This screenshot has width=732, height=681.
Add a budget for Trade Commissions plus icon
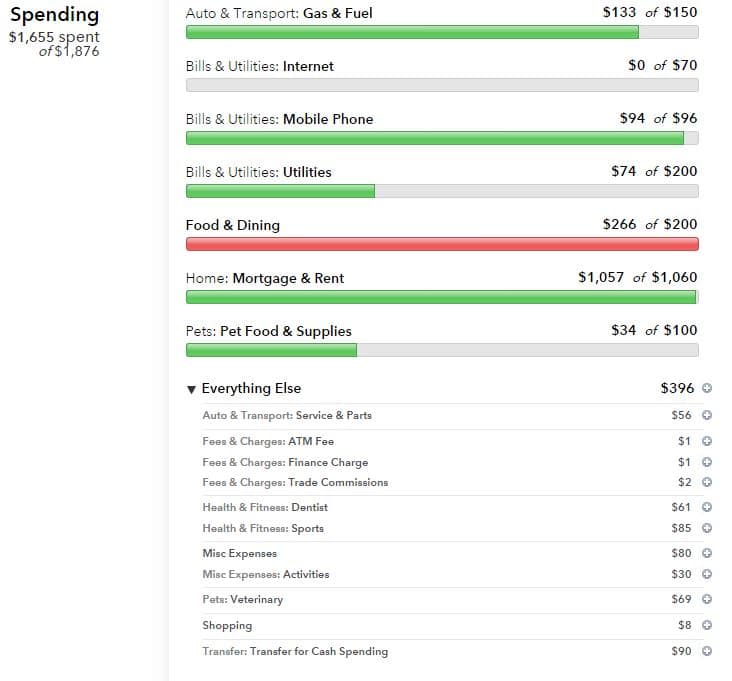point(707,482)
